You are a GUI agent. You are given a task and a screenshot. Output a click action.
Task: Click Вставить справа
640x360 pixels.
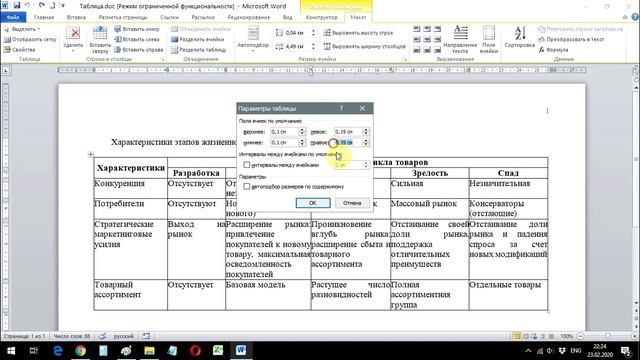pos(139,50)
